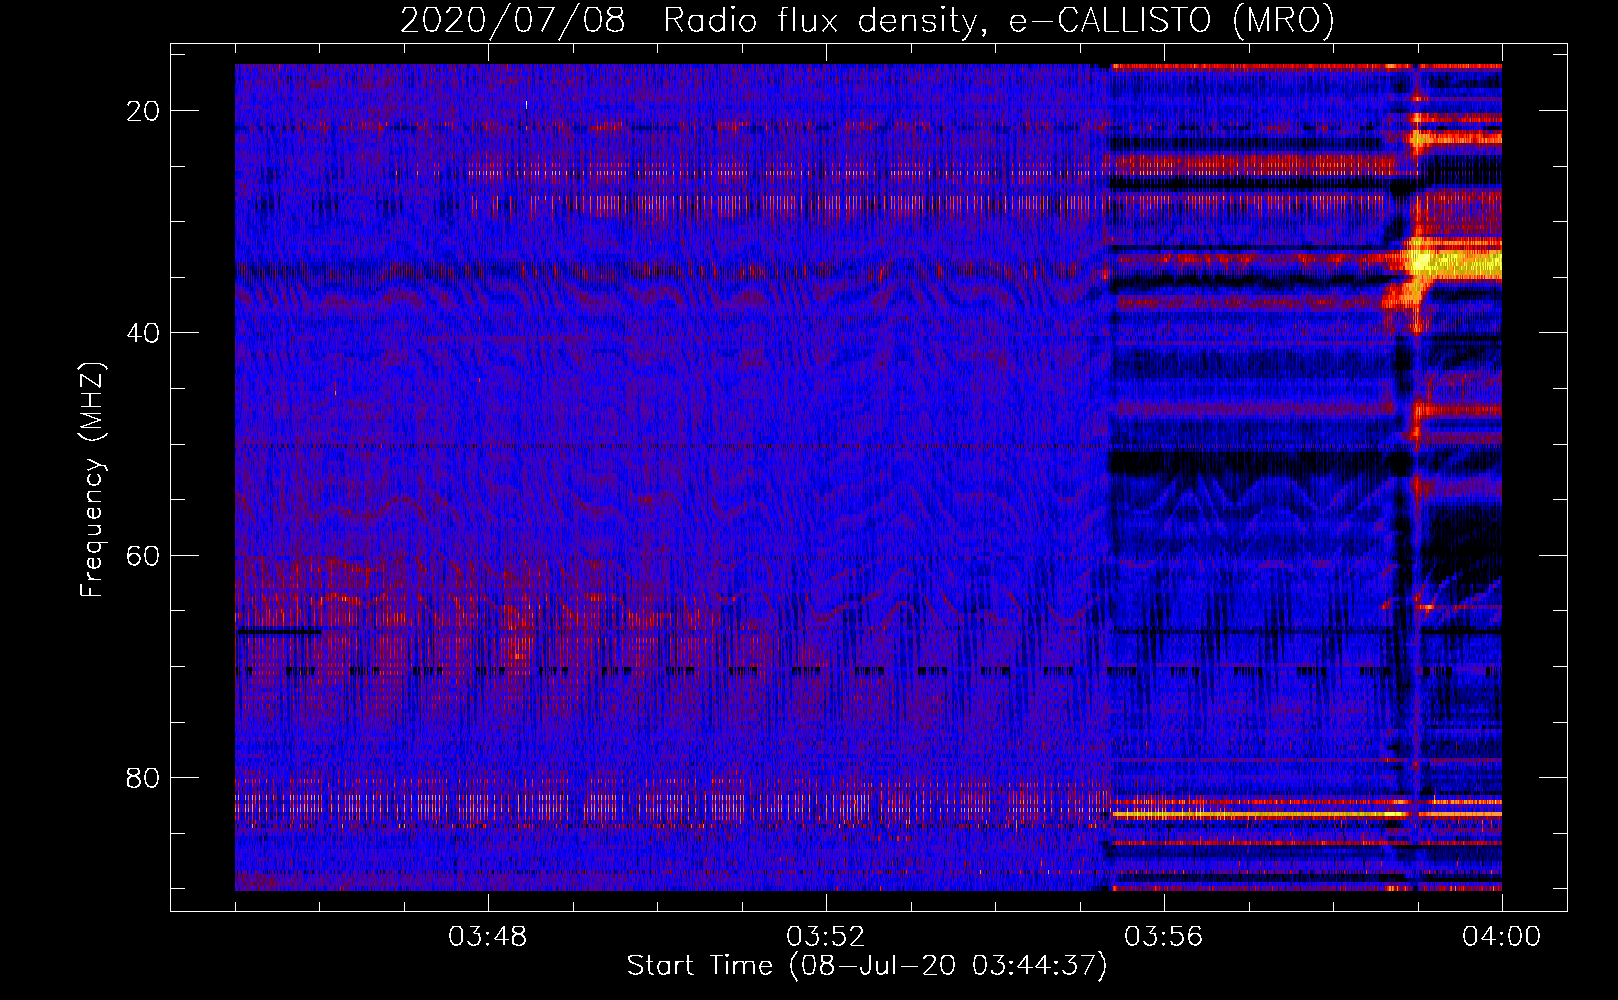The width and height of the screenshot is (1618, 1000).
Task: Click the plot title '2020/07/08 Radio flux density, e-CALLISTO (MRO)'
Action: (867, 20)
